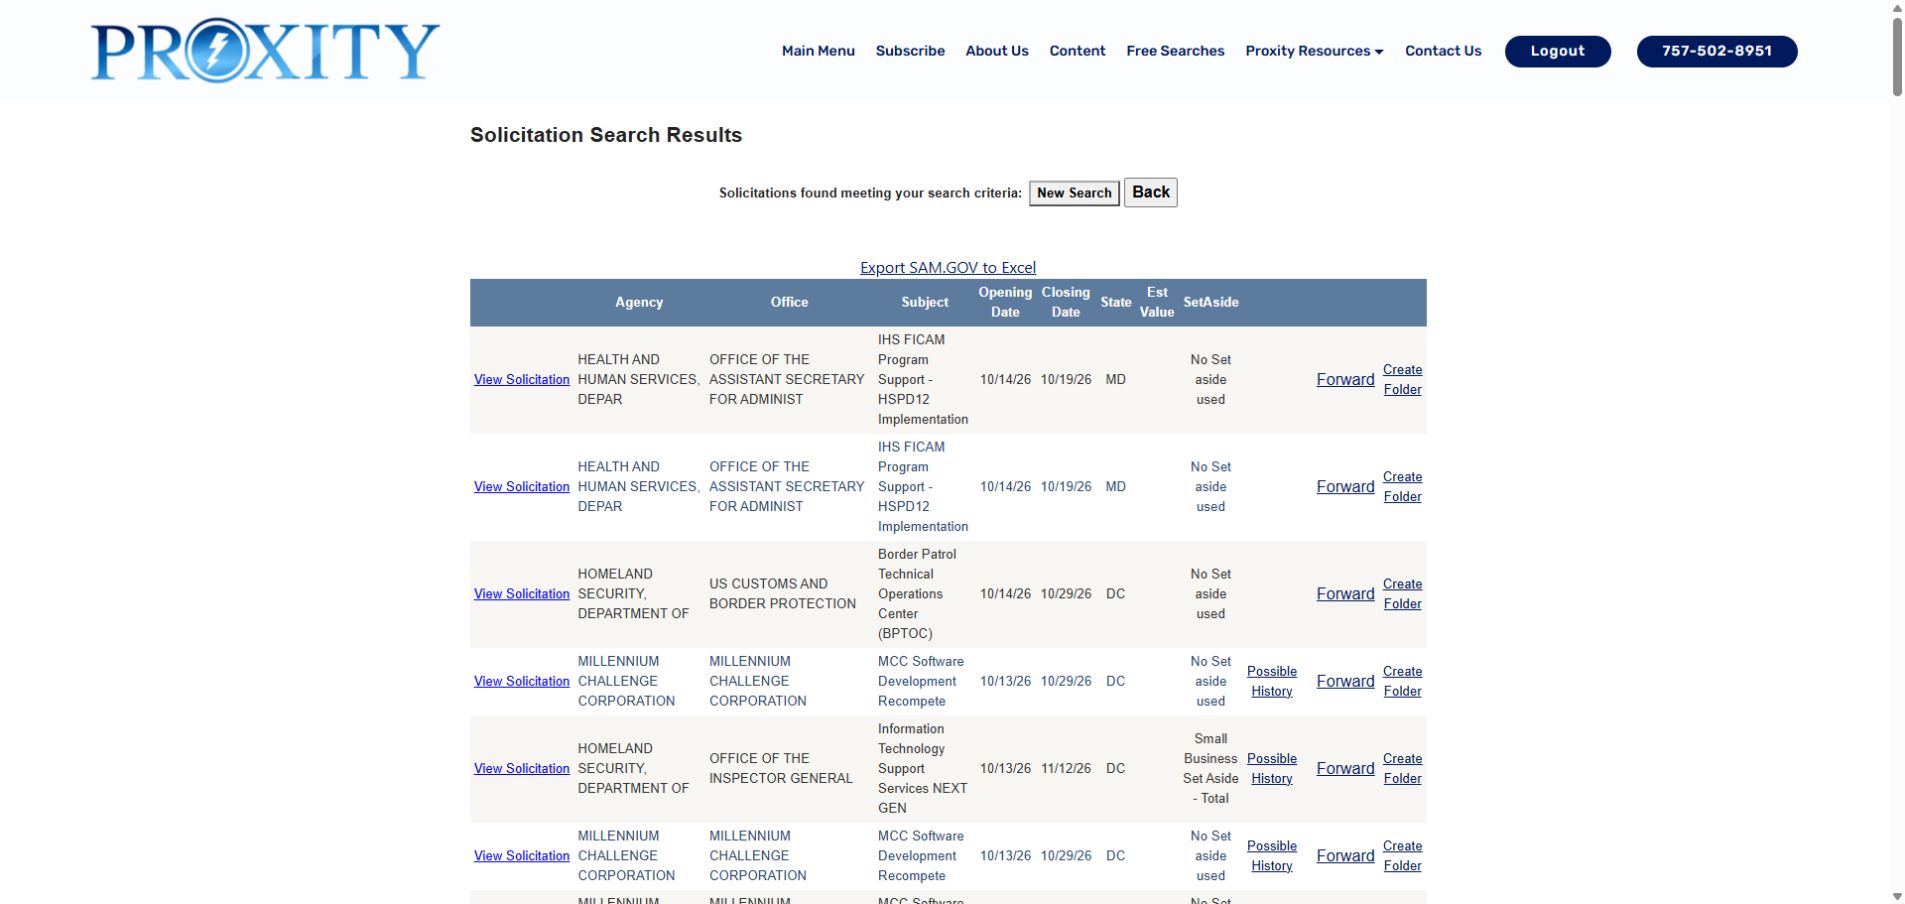Click the Solicitation Search Results heading
The width and height of the screenshot is (1905, 904).
(x=606, y=135)
